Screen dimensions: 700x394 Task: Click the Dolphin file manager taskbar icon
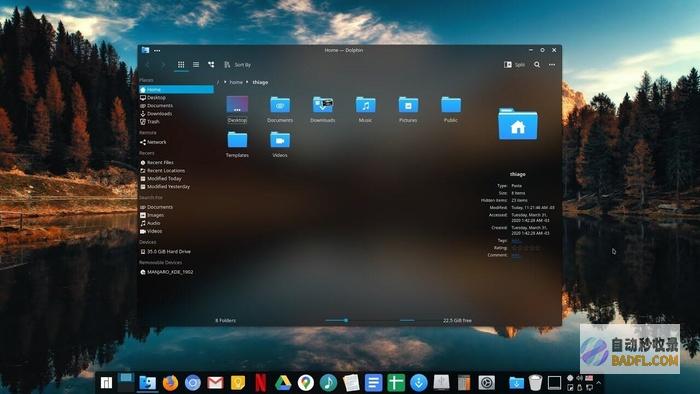147,383
